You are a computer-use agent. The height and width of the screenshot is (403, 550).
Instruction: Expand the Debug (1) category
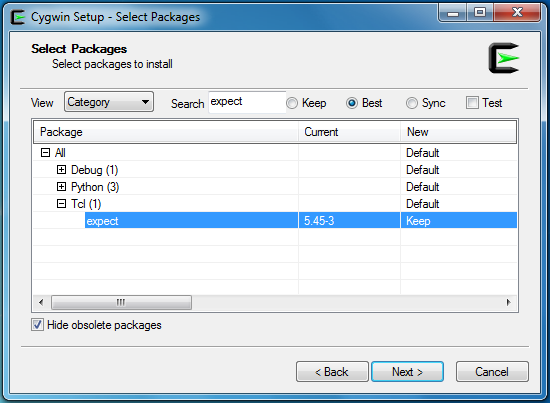[61, 170]
